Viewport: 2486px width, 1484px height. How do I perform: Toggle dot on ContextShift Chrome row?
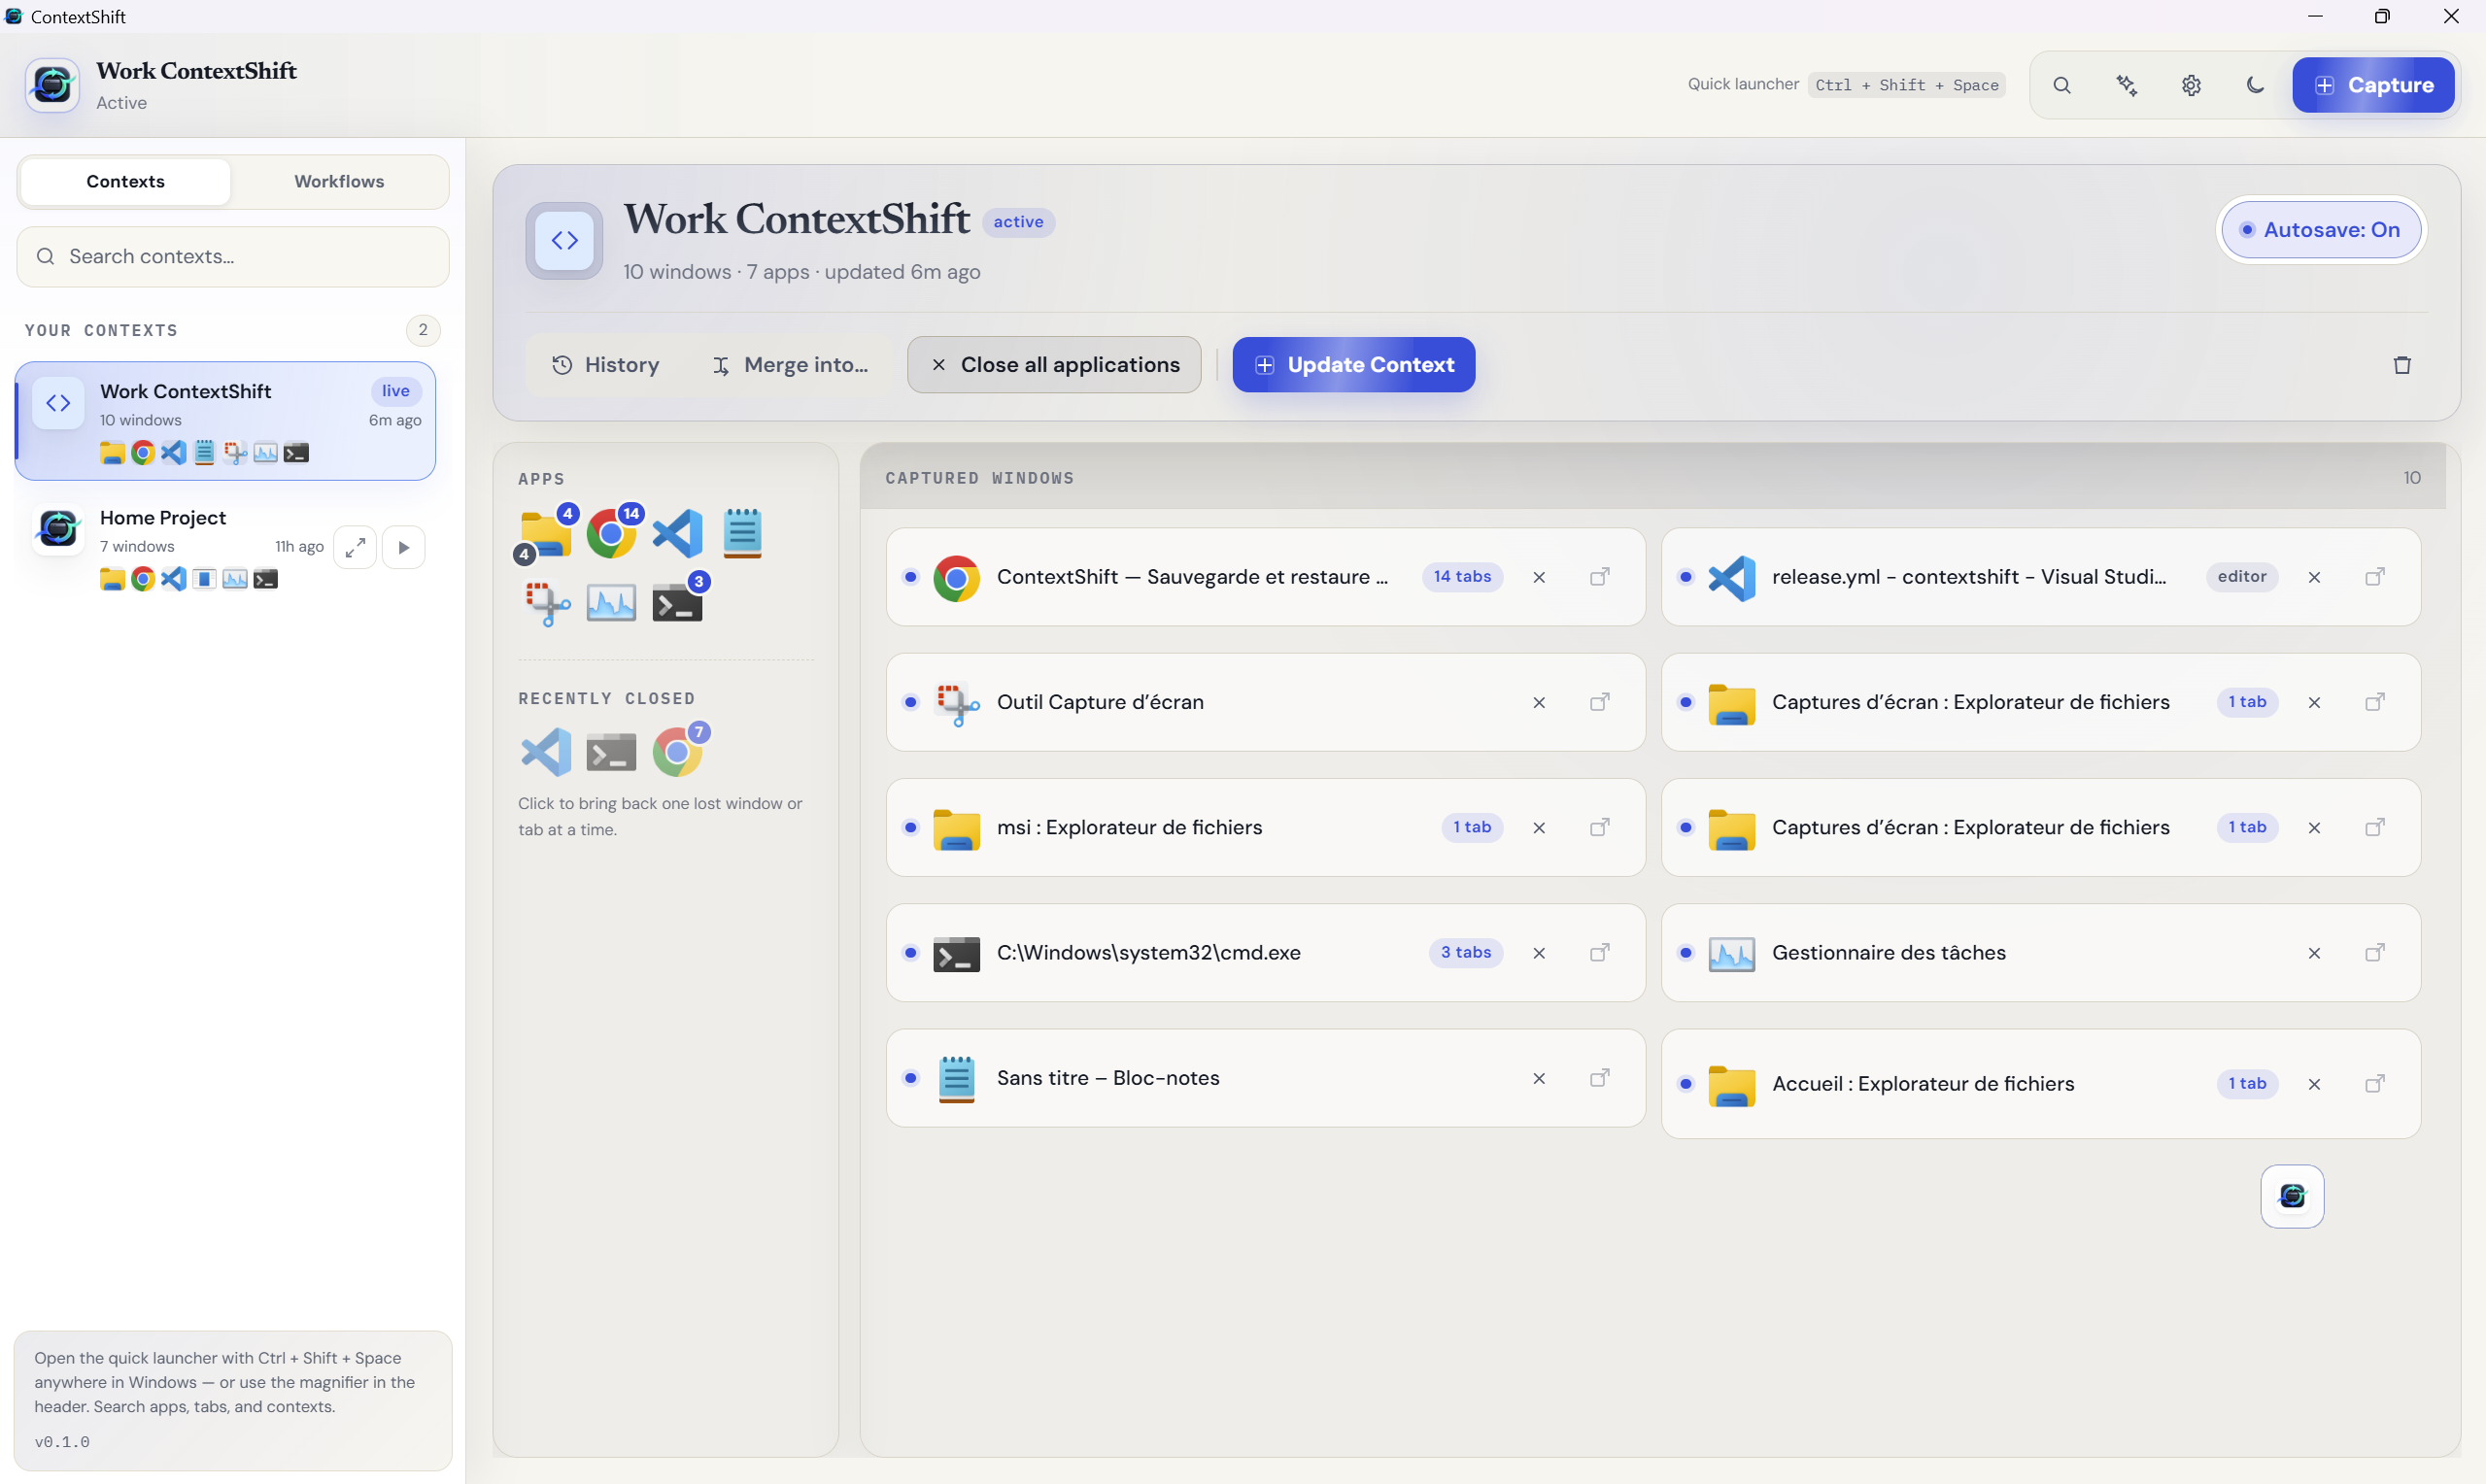pos(910,577)
